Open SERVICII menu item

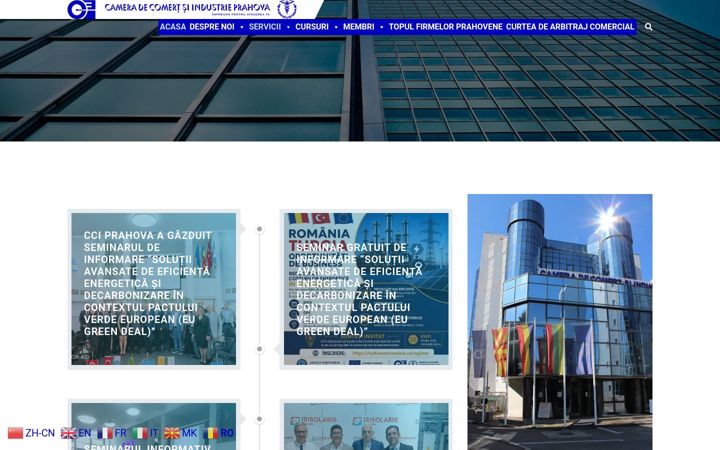coord(264,27)
